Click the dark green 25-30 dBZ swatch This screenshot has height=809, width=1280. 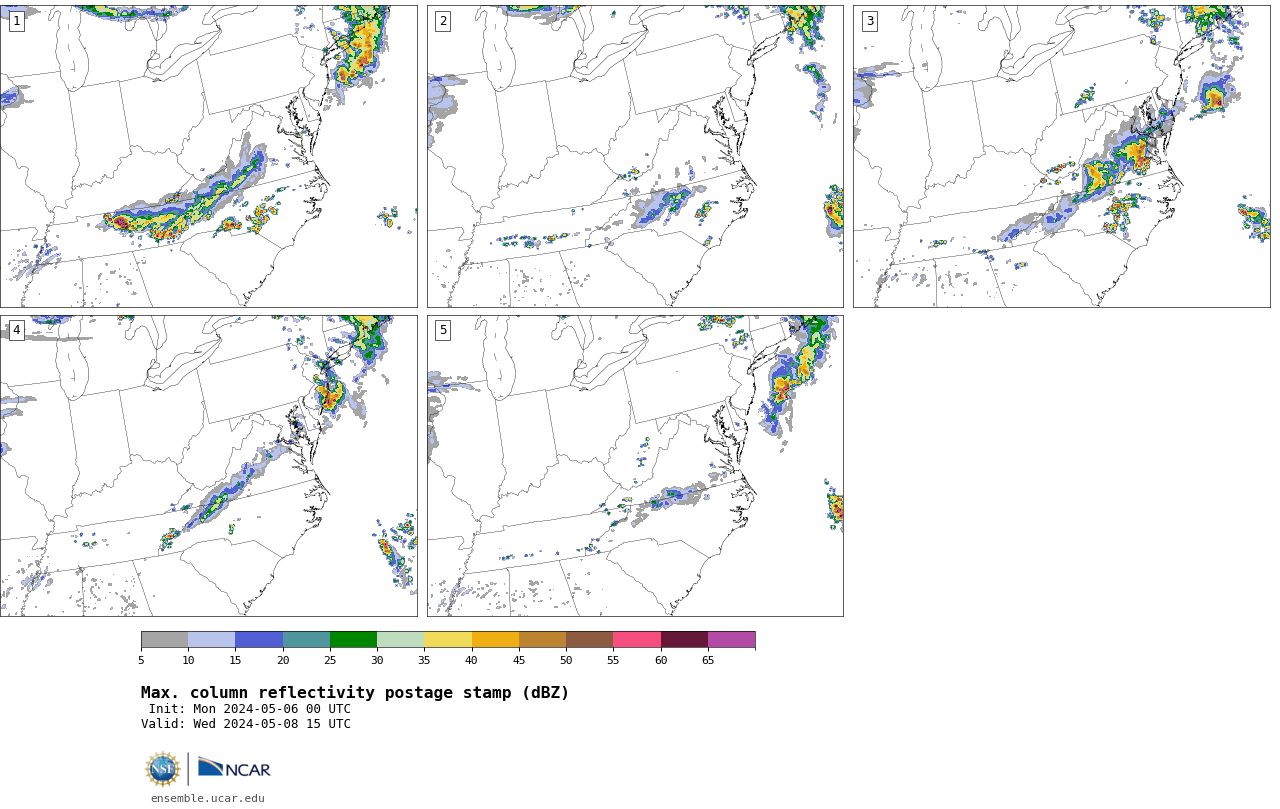[353, 640]
